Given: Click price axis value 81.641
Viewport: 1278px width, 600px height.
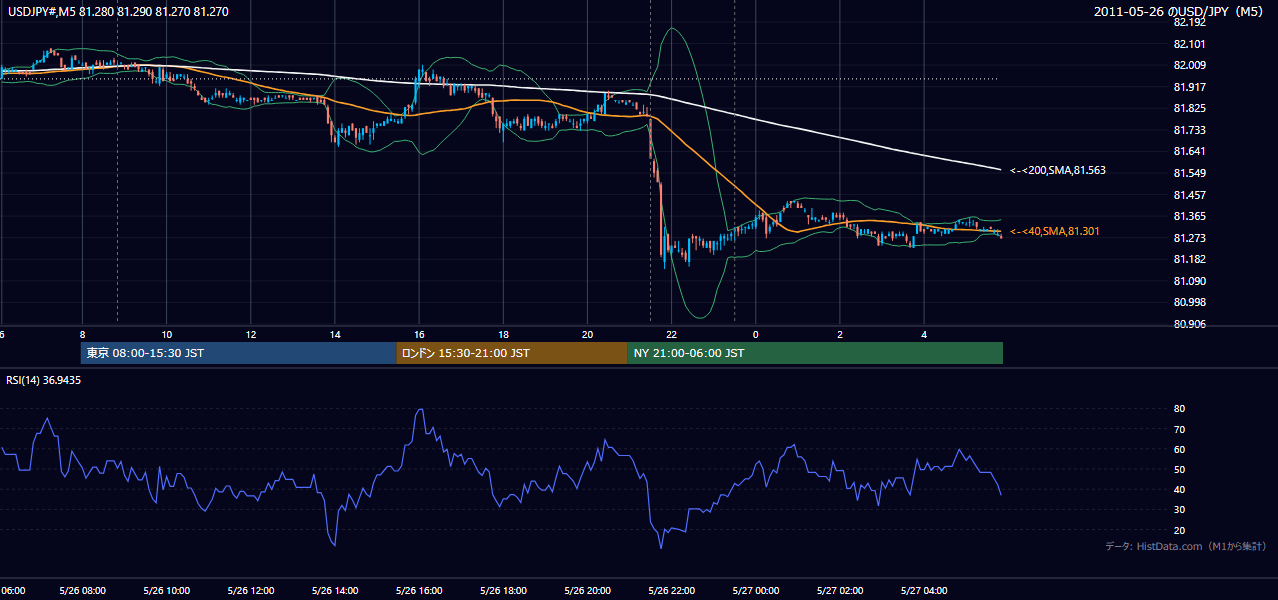Looking at the screenshot, I should pos(1189,151).
